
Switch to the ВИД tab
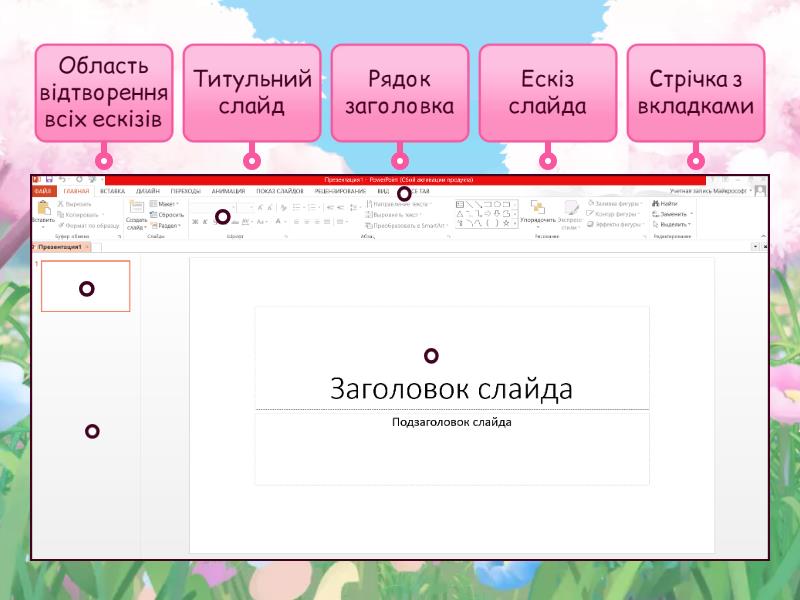pyautogui.click(x=383, y=191)
